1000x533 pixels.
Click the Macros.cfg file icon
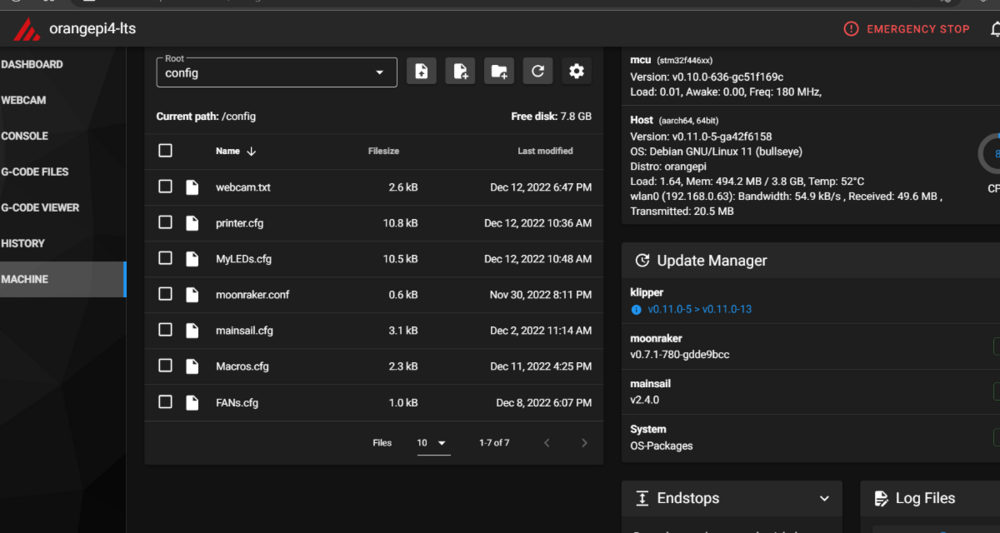coord(192,366)
